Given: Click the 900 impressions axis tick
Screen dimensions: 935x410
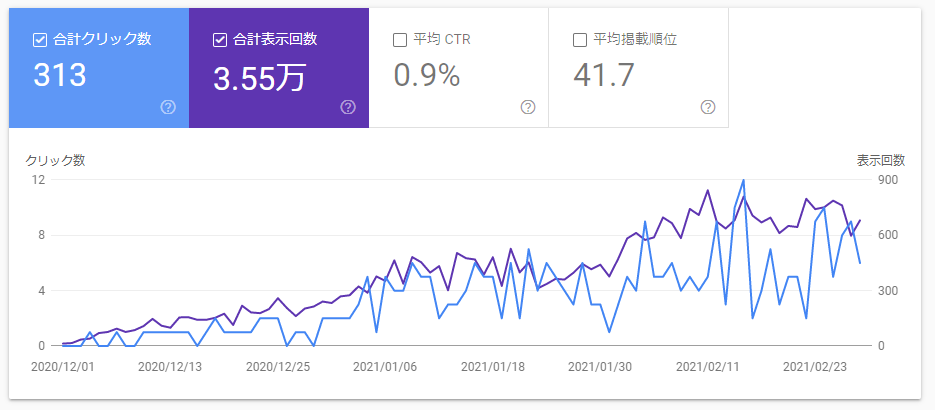Looking at the screenshot, I should 886,180.
